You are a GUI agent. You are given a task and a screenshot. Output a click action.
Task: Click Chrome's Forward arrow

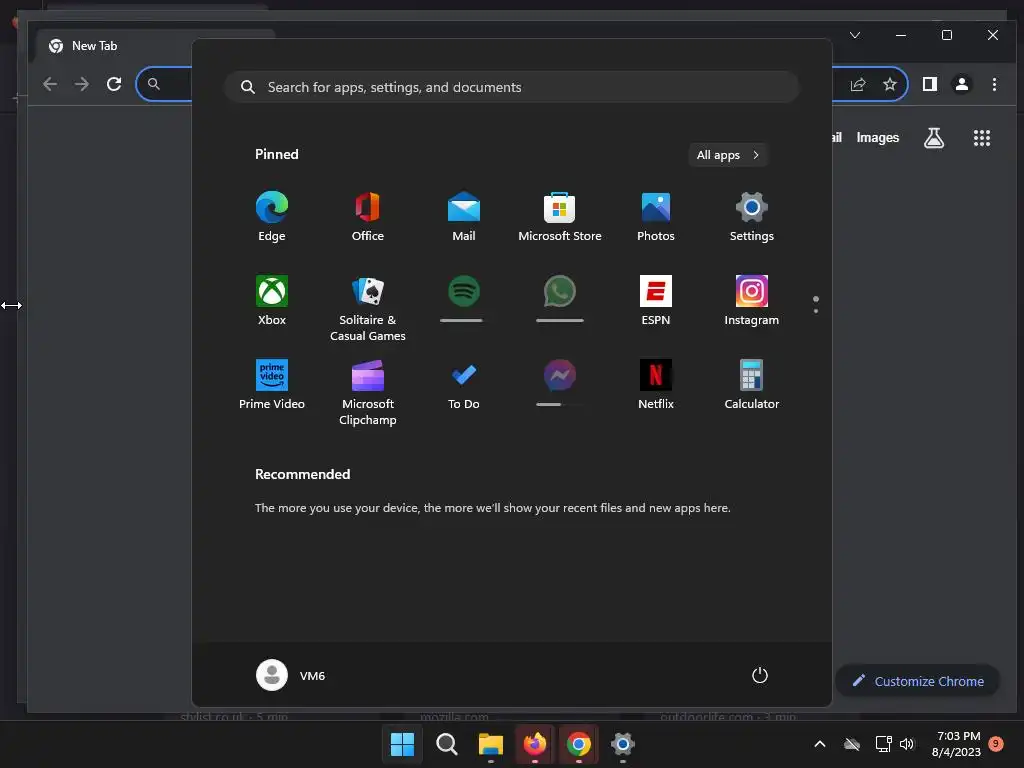click(x=82, y=84)
